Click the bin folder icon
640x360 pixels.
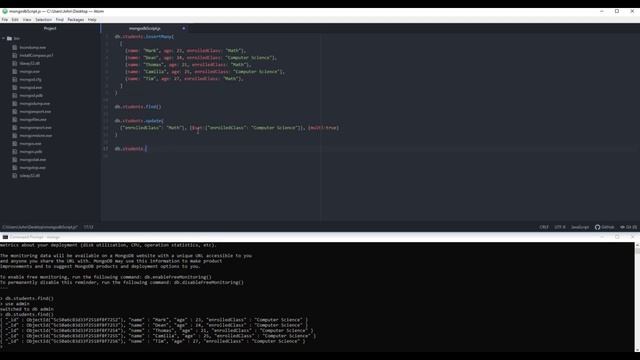(x=9, y=38)
